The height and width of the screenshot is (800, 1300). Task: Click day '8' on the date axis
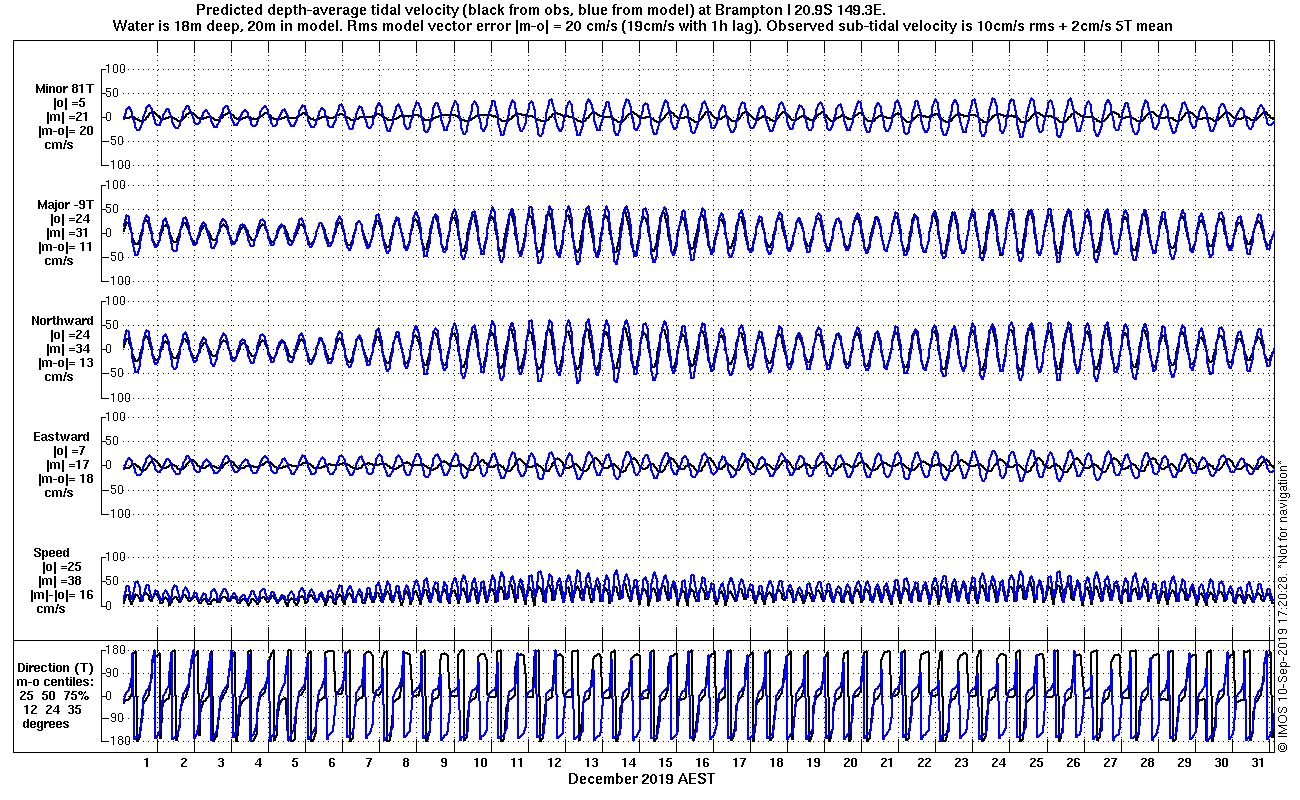coord(406,763)
